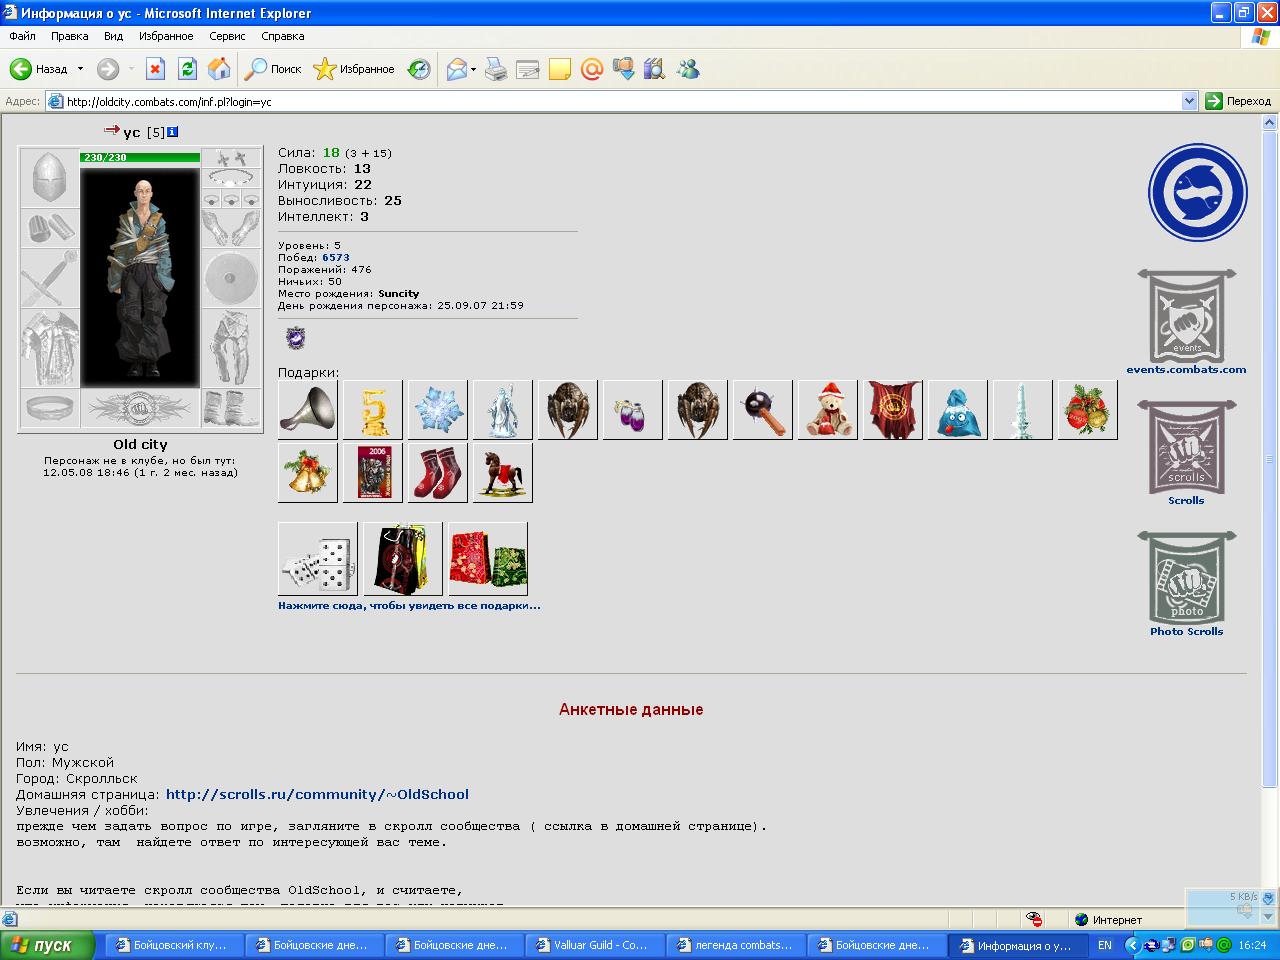Viewport: 1280px width, 960px height.
Task: Print the page with printer icon
Action: (x=496, y=69)
